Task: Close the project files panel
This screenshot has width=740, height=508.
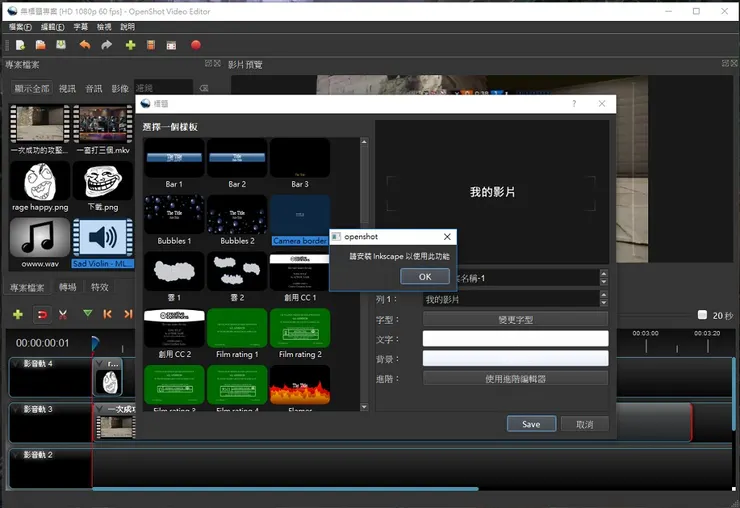Action: [217, 63]
